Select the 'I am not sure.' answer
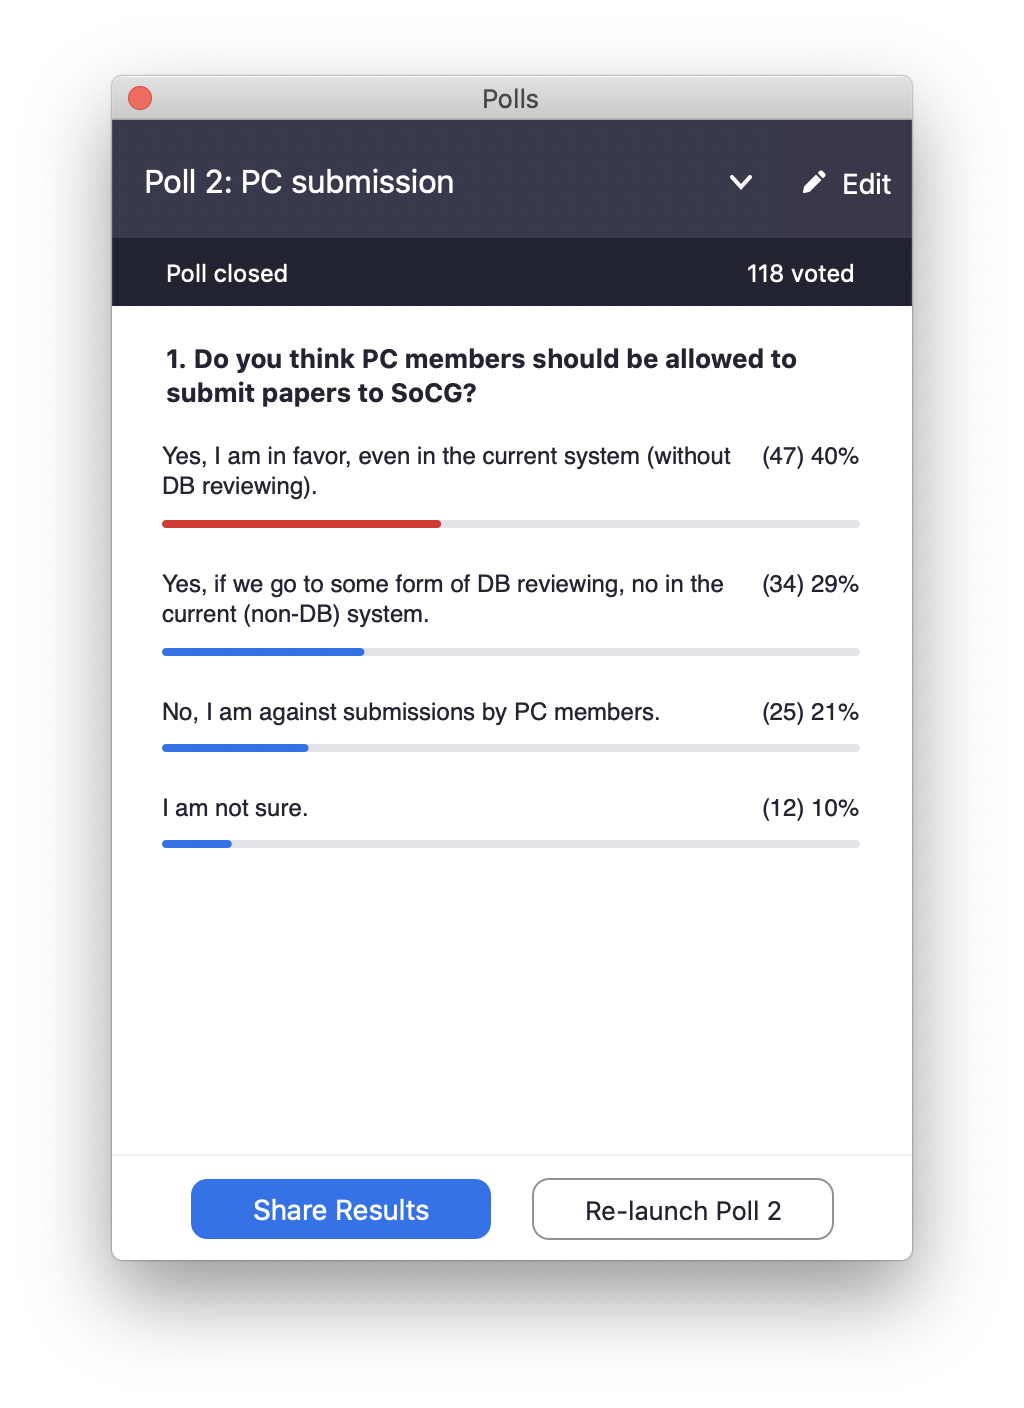The height and width of the screenshot is (1408, 1024). pyautogui.click(x=235, y=808)
